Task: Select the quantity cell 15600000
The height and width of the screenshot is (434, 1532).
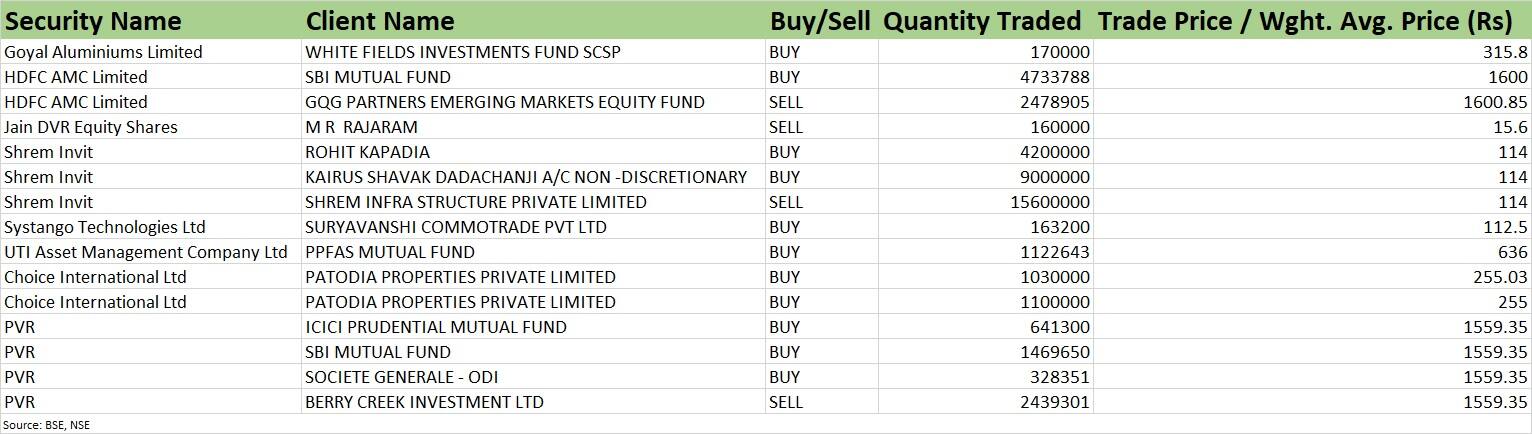Action: 986,202
